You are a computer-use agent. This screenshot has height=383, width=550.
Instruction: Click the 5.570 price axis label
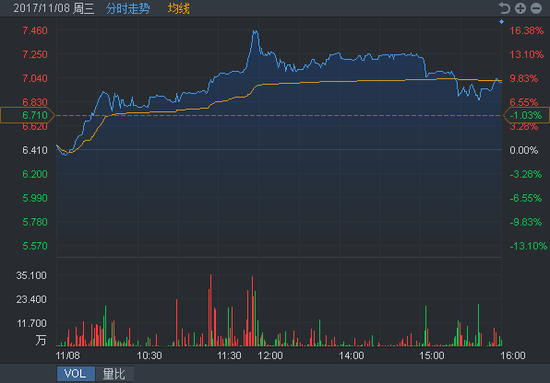tap(35, 246)
